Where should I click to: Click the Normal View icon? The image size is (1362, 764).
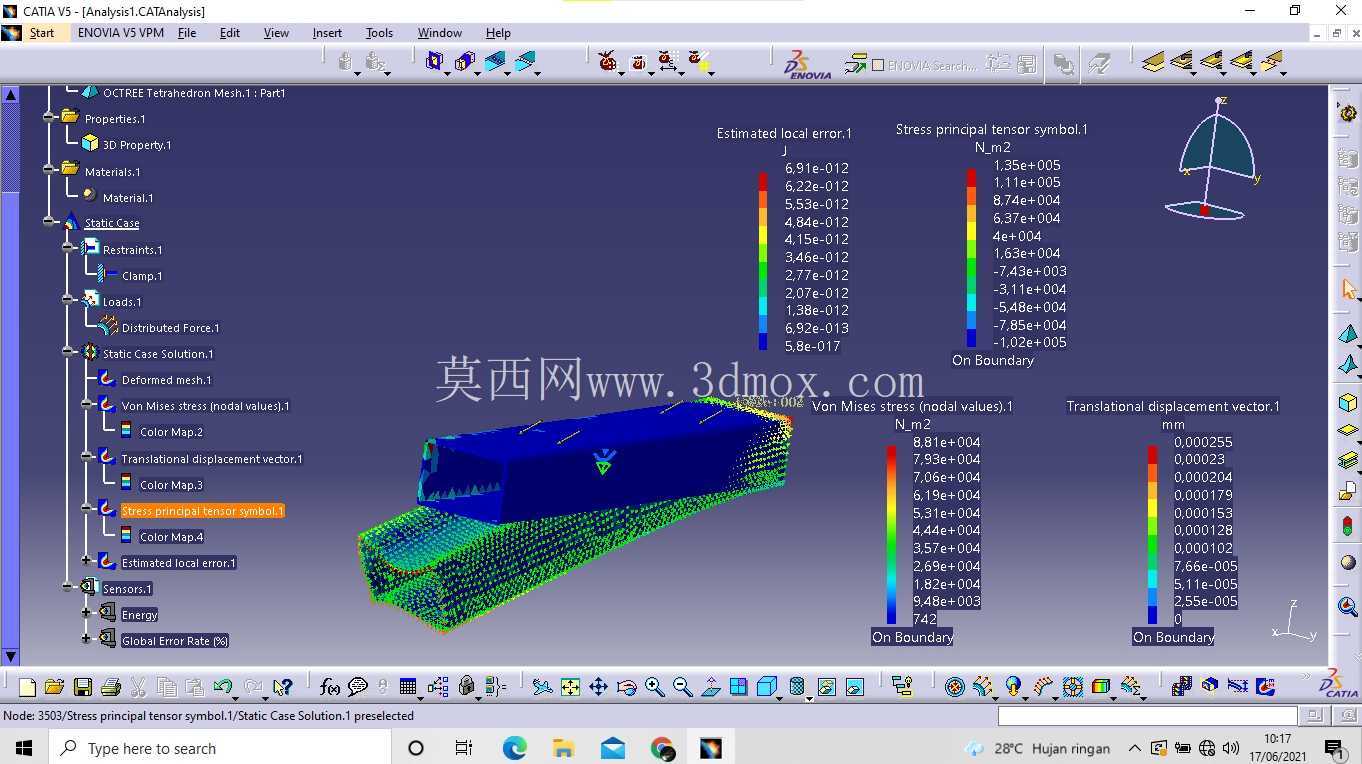(x=711, y=687)
